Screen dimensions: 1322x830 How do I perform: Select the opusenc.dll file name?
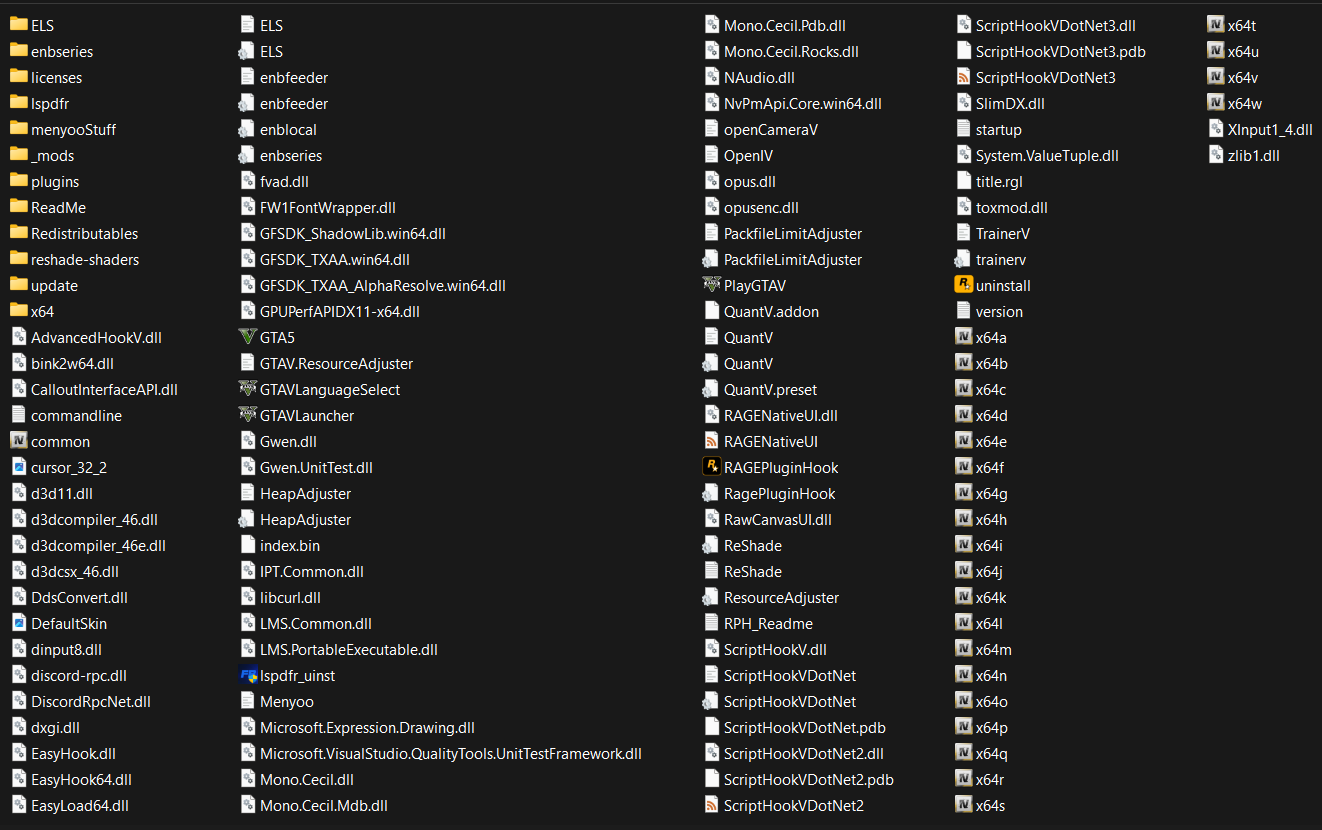[x=761, y=207]
